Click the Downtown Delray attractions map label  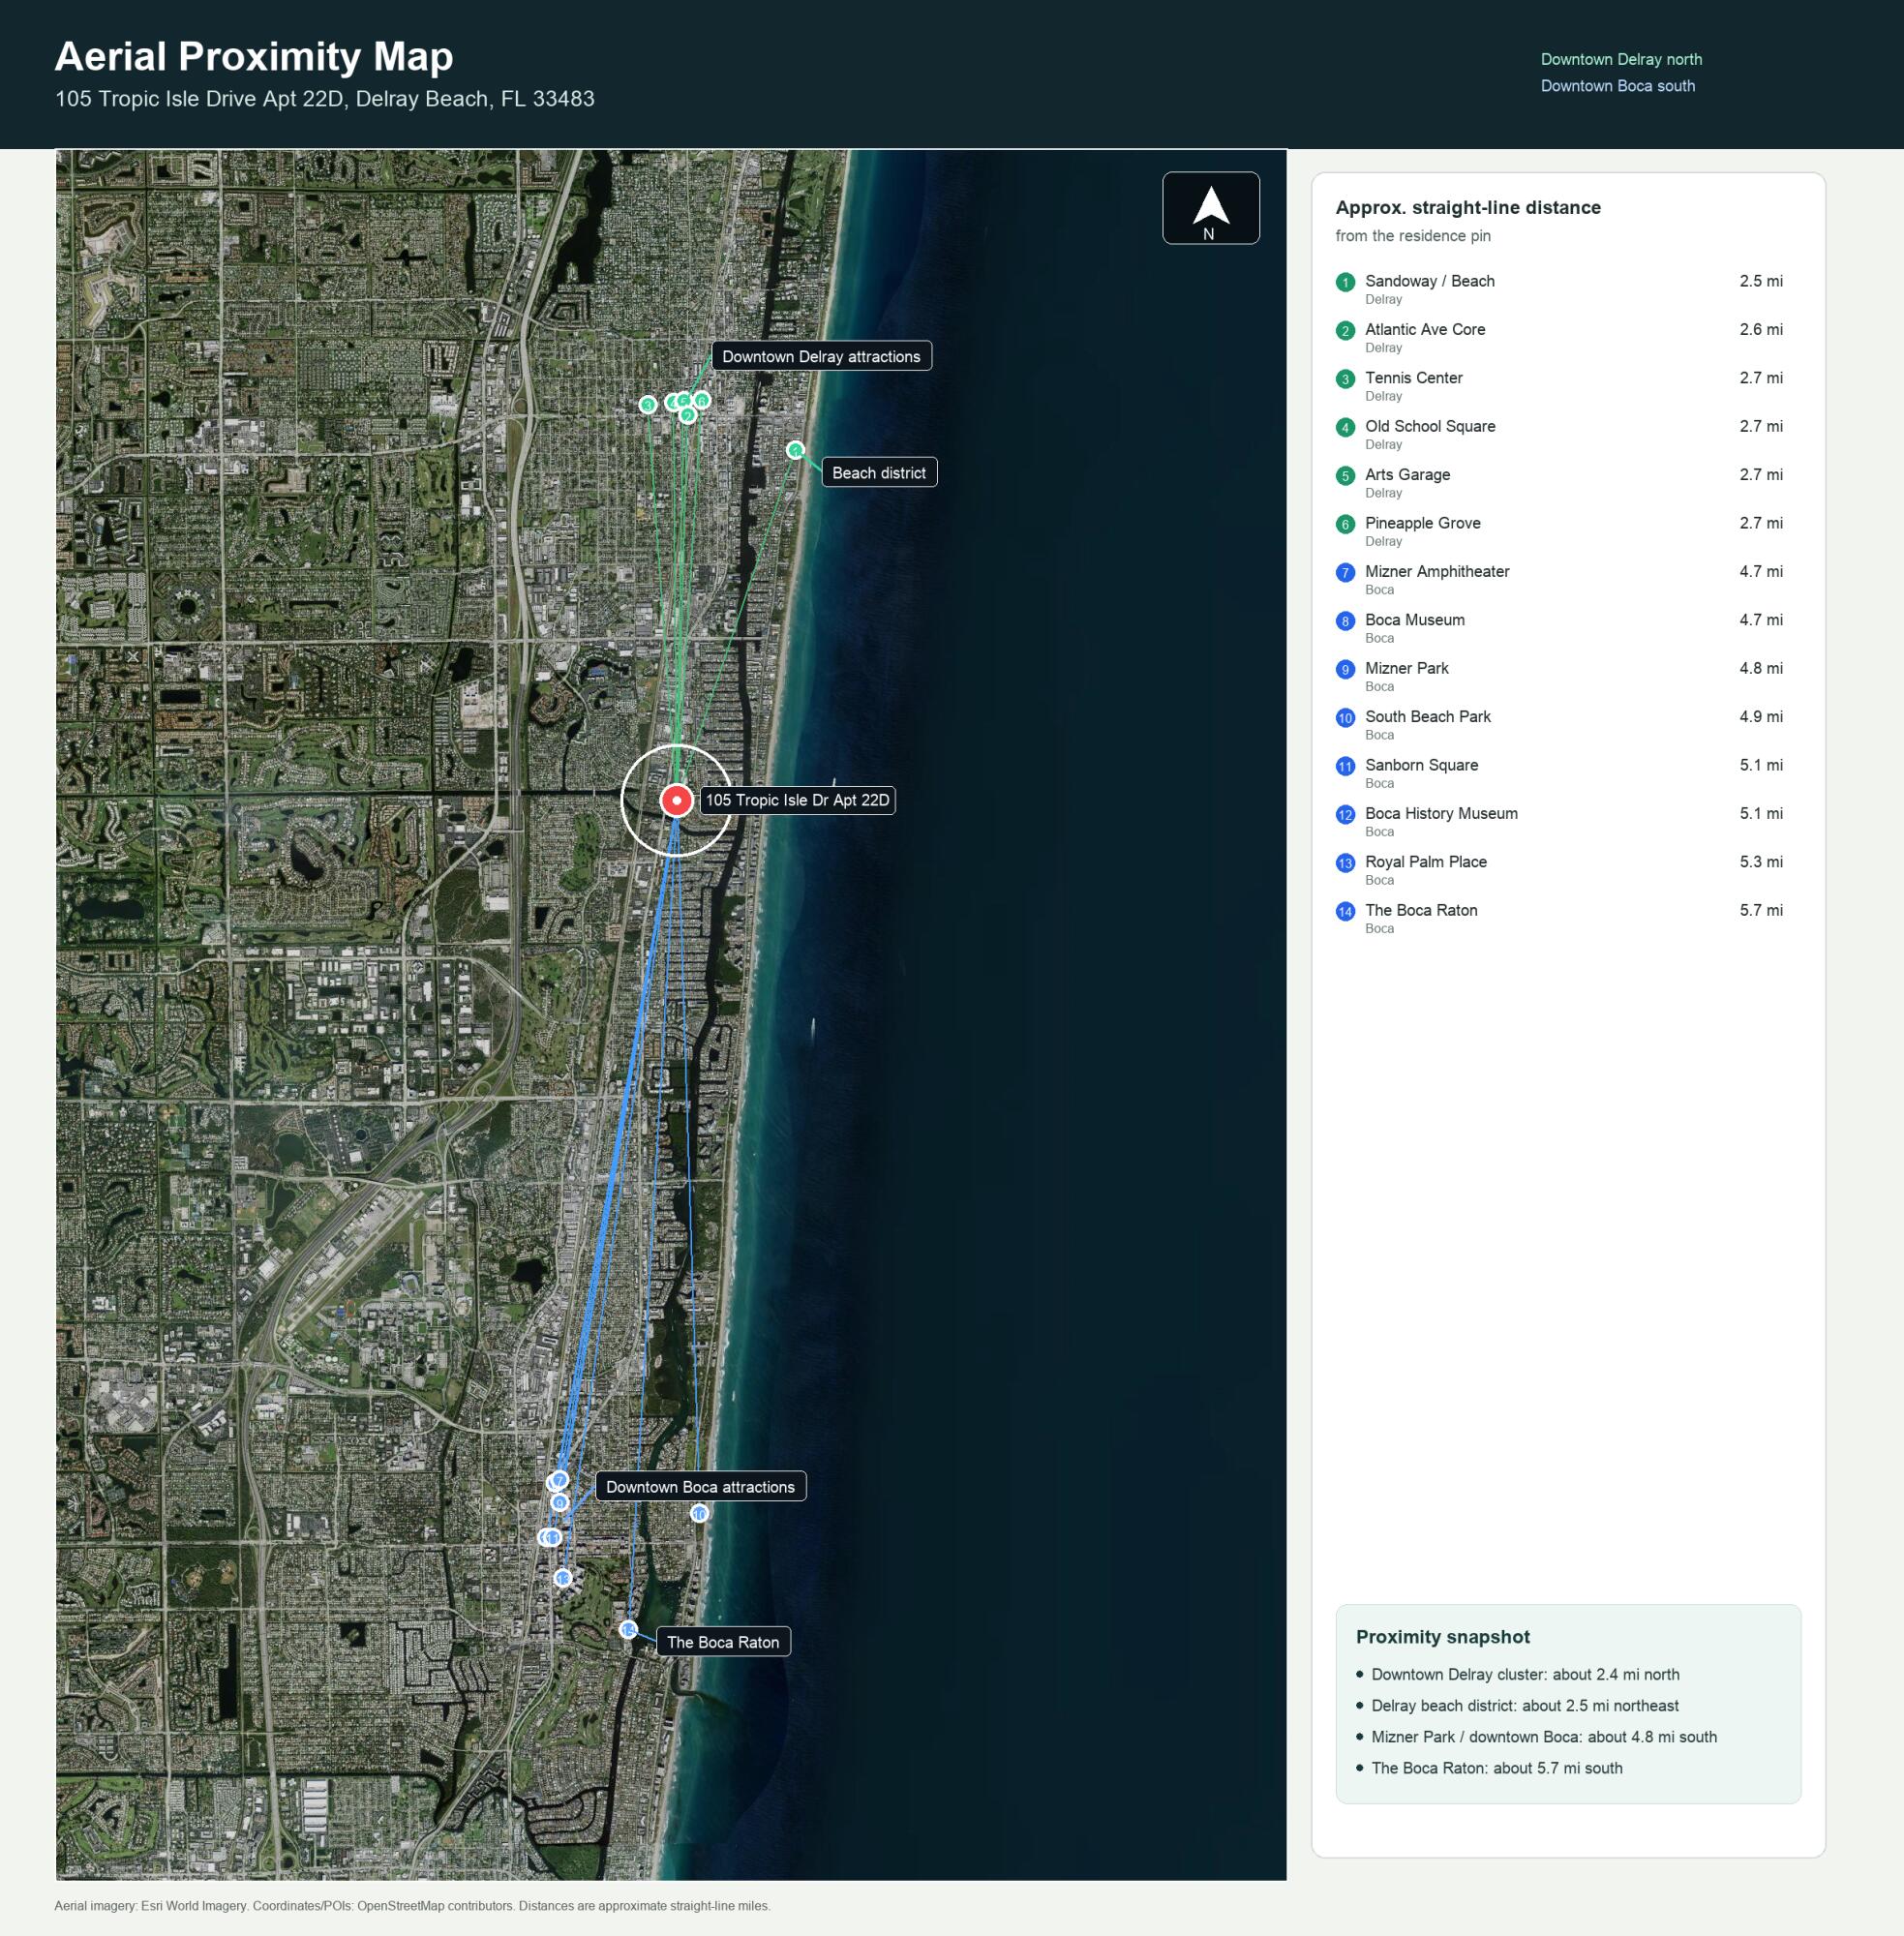coord(821,356)
